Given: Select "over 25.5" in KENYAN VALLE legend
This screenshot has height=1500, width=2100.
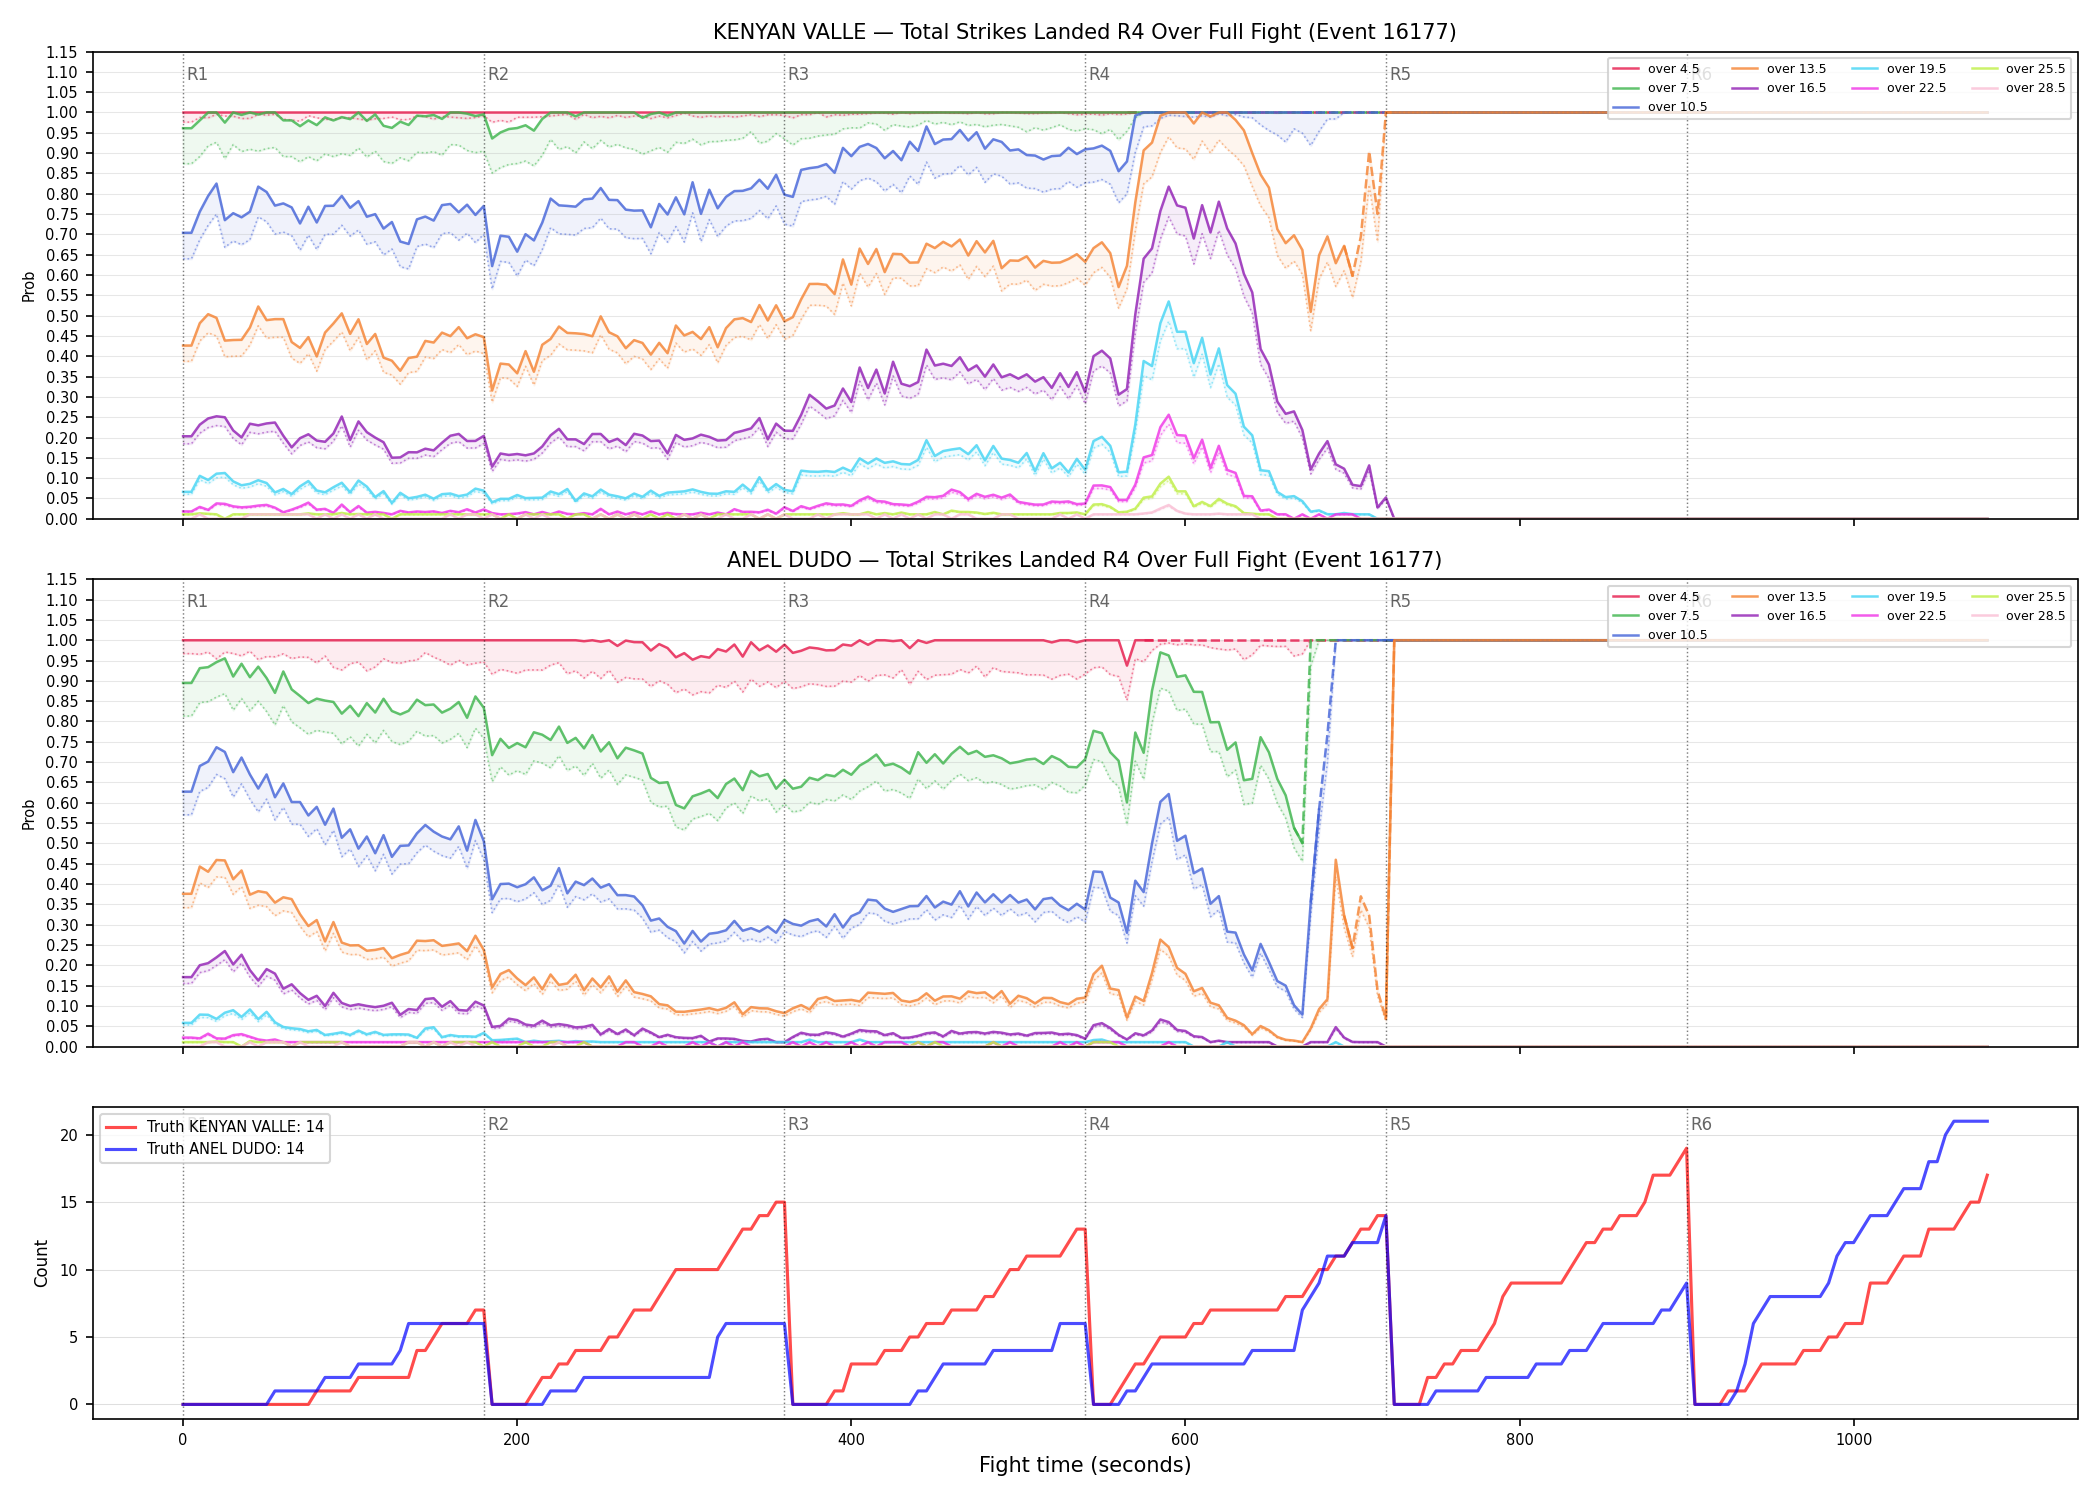Looking at the screenshot, I should pos(2017,69).
